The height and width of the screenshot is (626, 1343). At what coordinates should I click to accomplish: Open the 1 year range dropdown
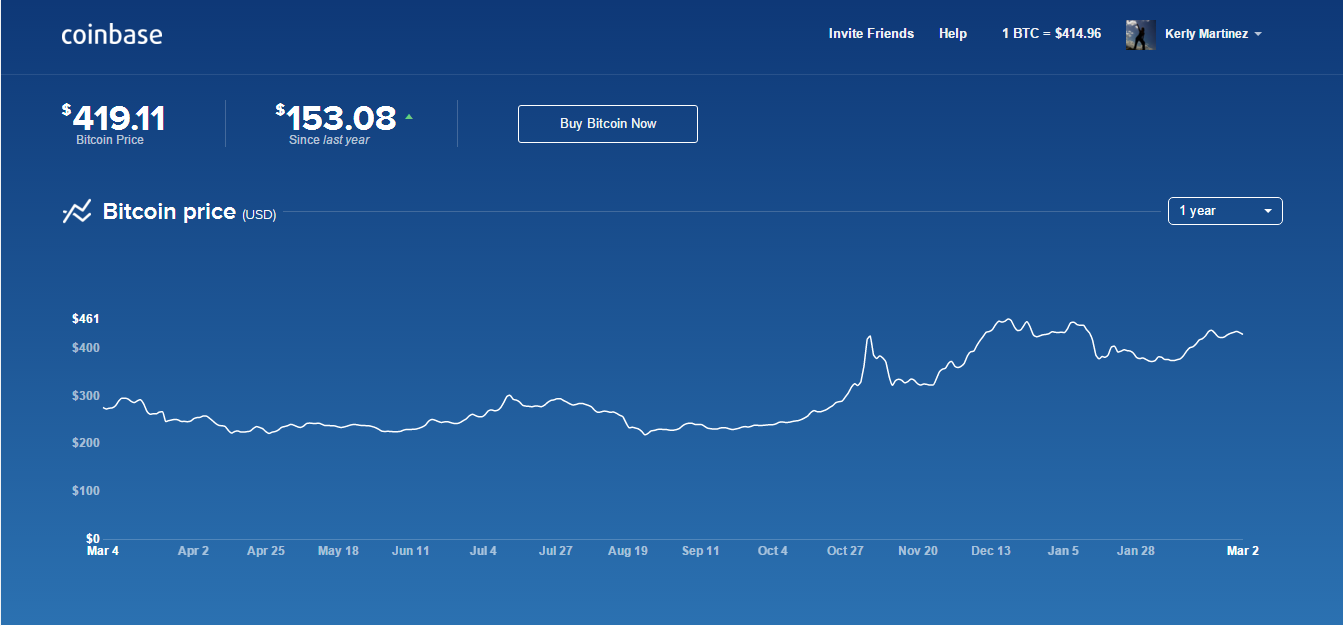point(1225,211)
